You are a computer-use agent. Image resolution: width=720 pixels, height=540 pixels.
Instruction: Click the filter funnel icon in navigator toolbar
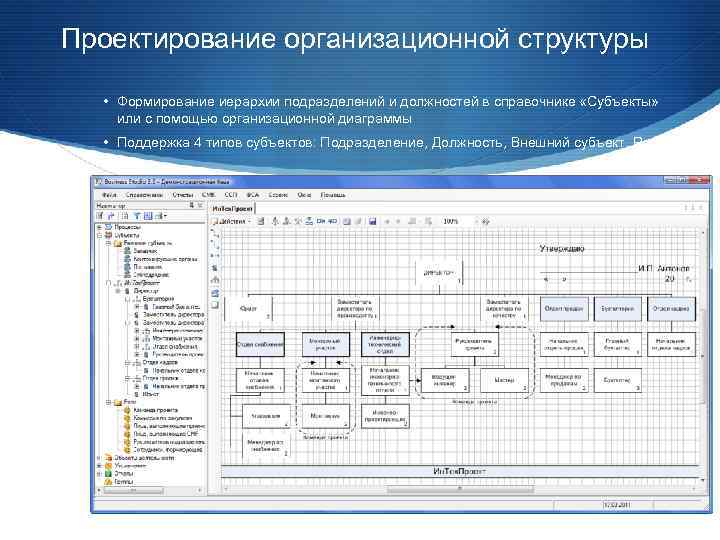[137, 215]
